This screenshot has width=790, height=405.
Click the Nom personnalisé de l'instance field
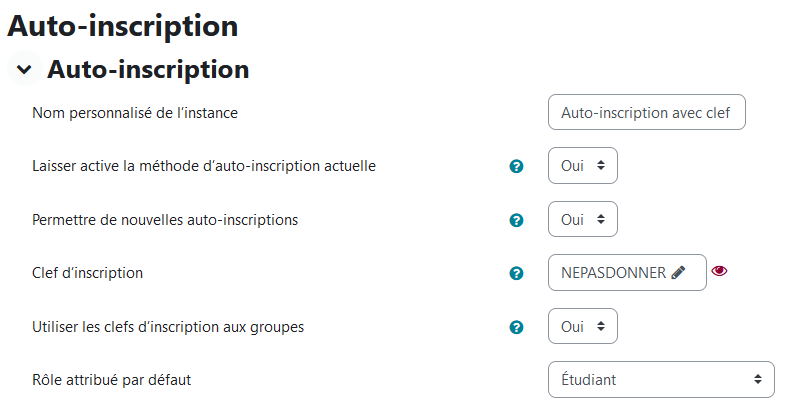(x=646, y=112)
